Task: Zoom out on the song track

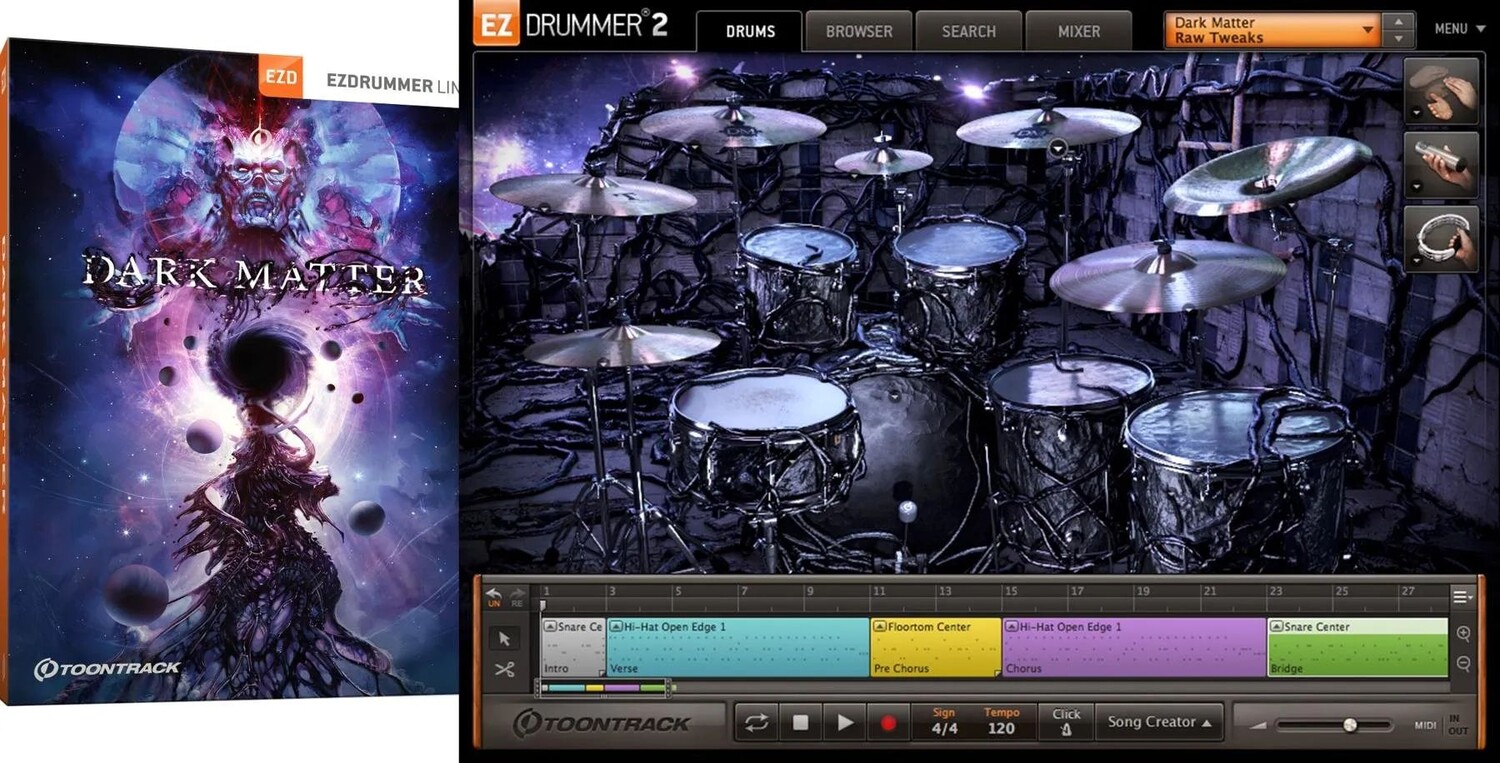Action: pyautogui.click(x=1463, y=664)
